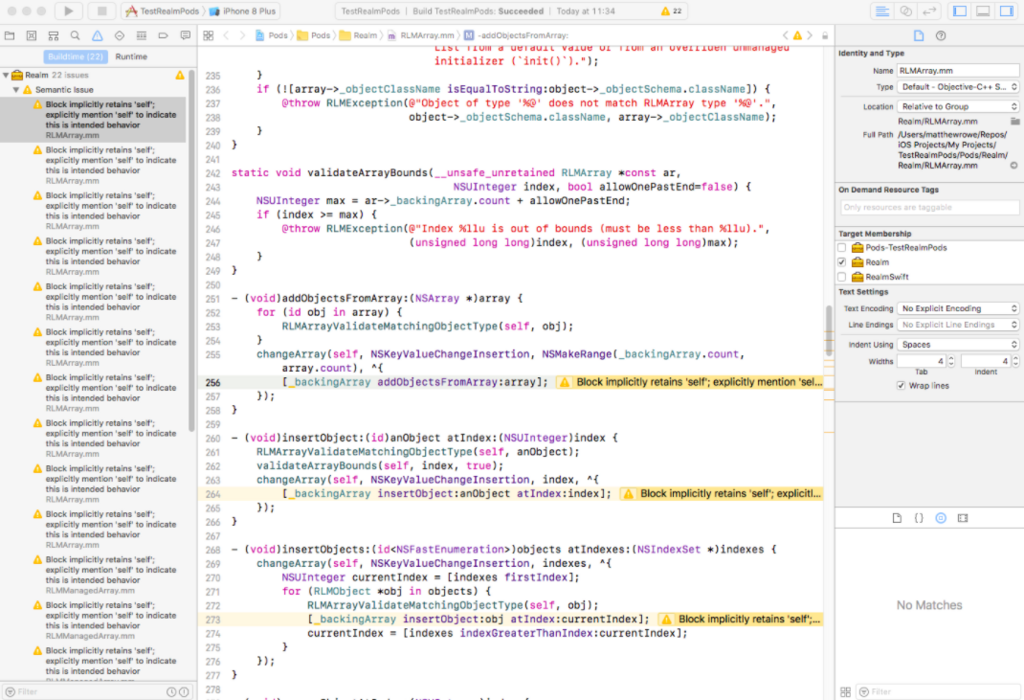Enable Pods-TestRealmPods target membership
Screen dimensions: 1024x700
[x=842, y=247]
